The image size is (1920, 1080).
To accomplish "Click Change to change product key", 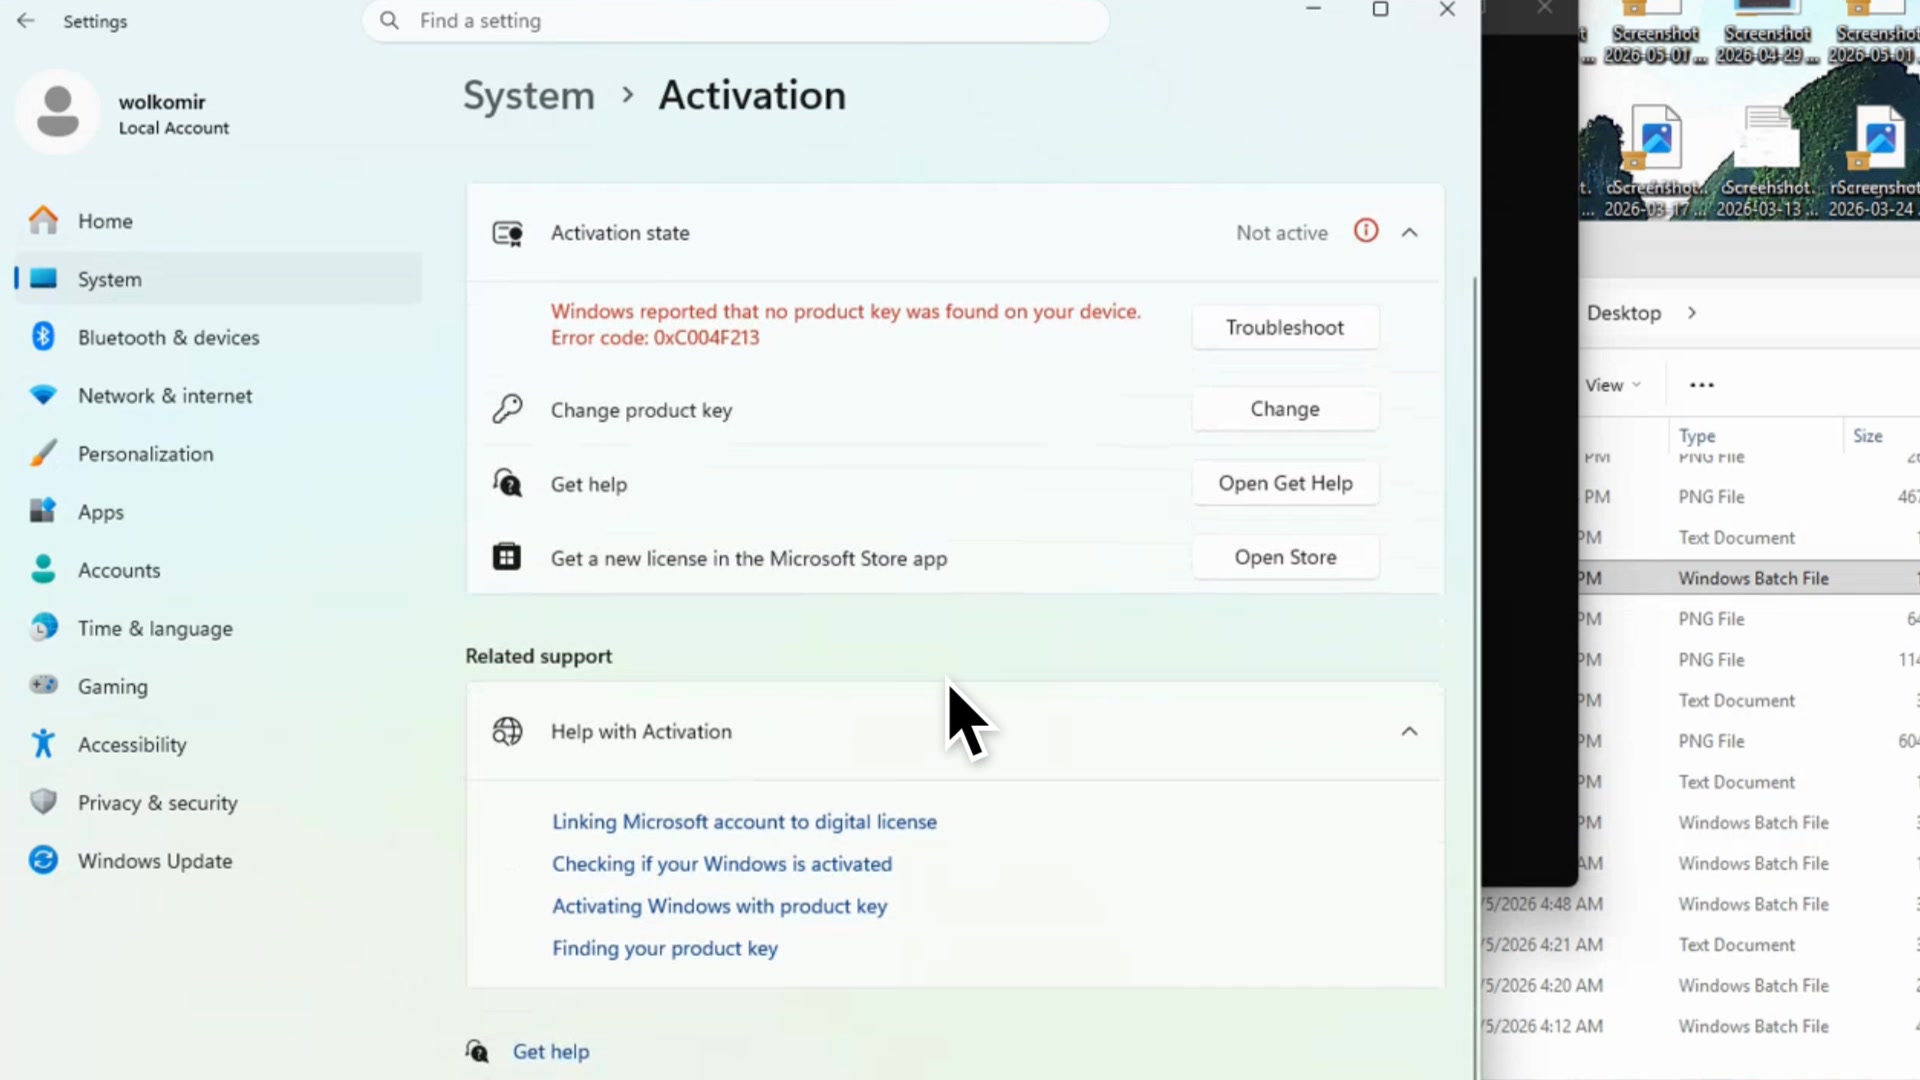I will click(x=1285, y=409).
